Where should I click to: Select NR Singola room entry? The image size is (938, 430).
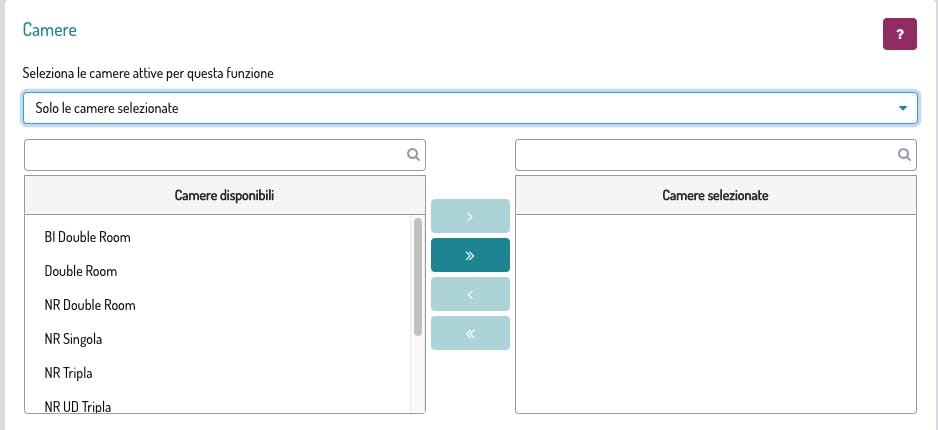(x=73, y=339)
